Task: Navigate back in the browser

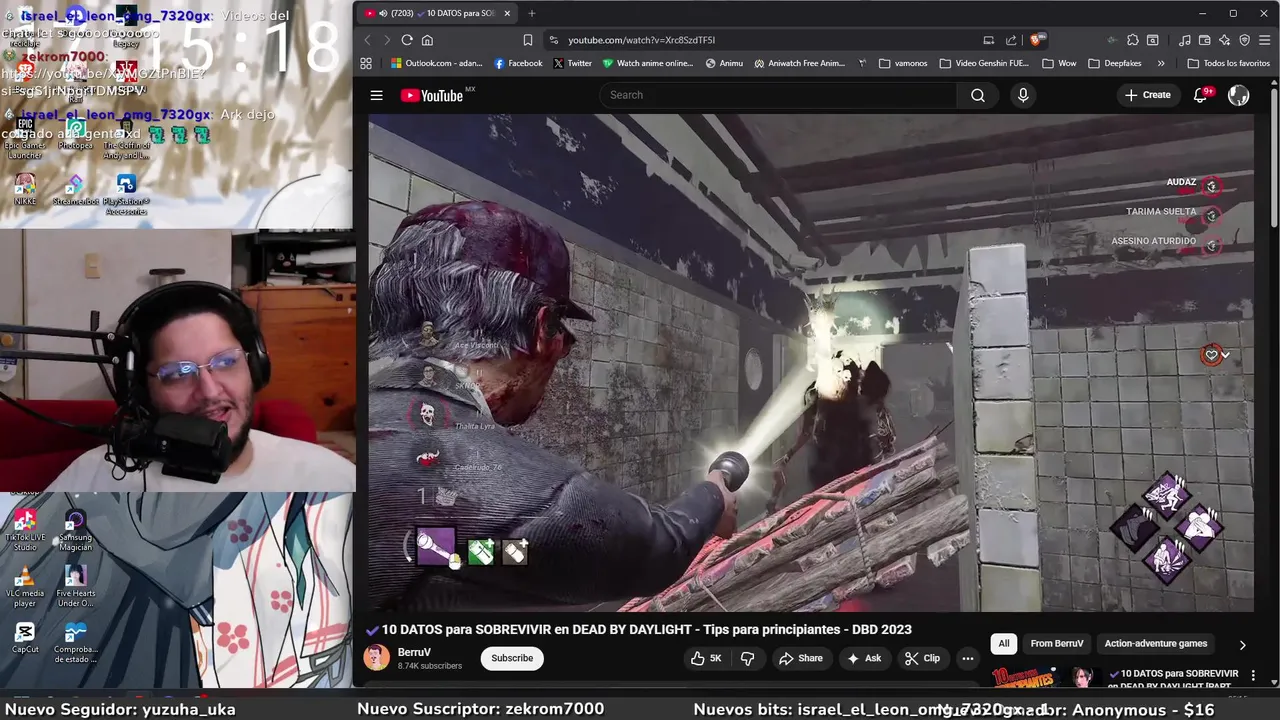Action: [x=367, y=40]
